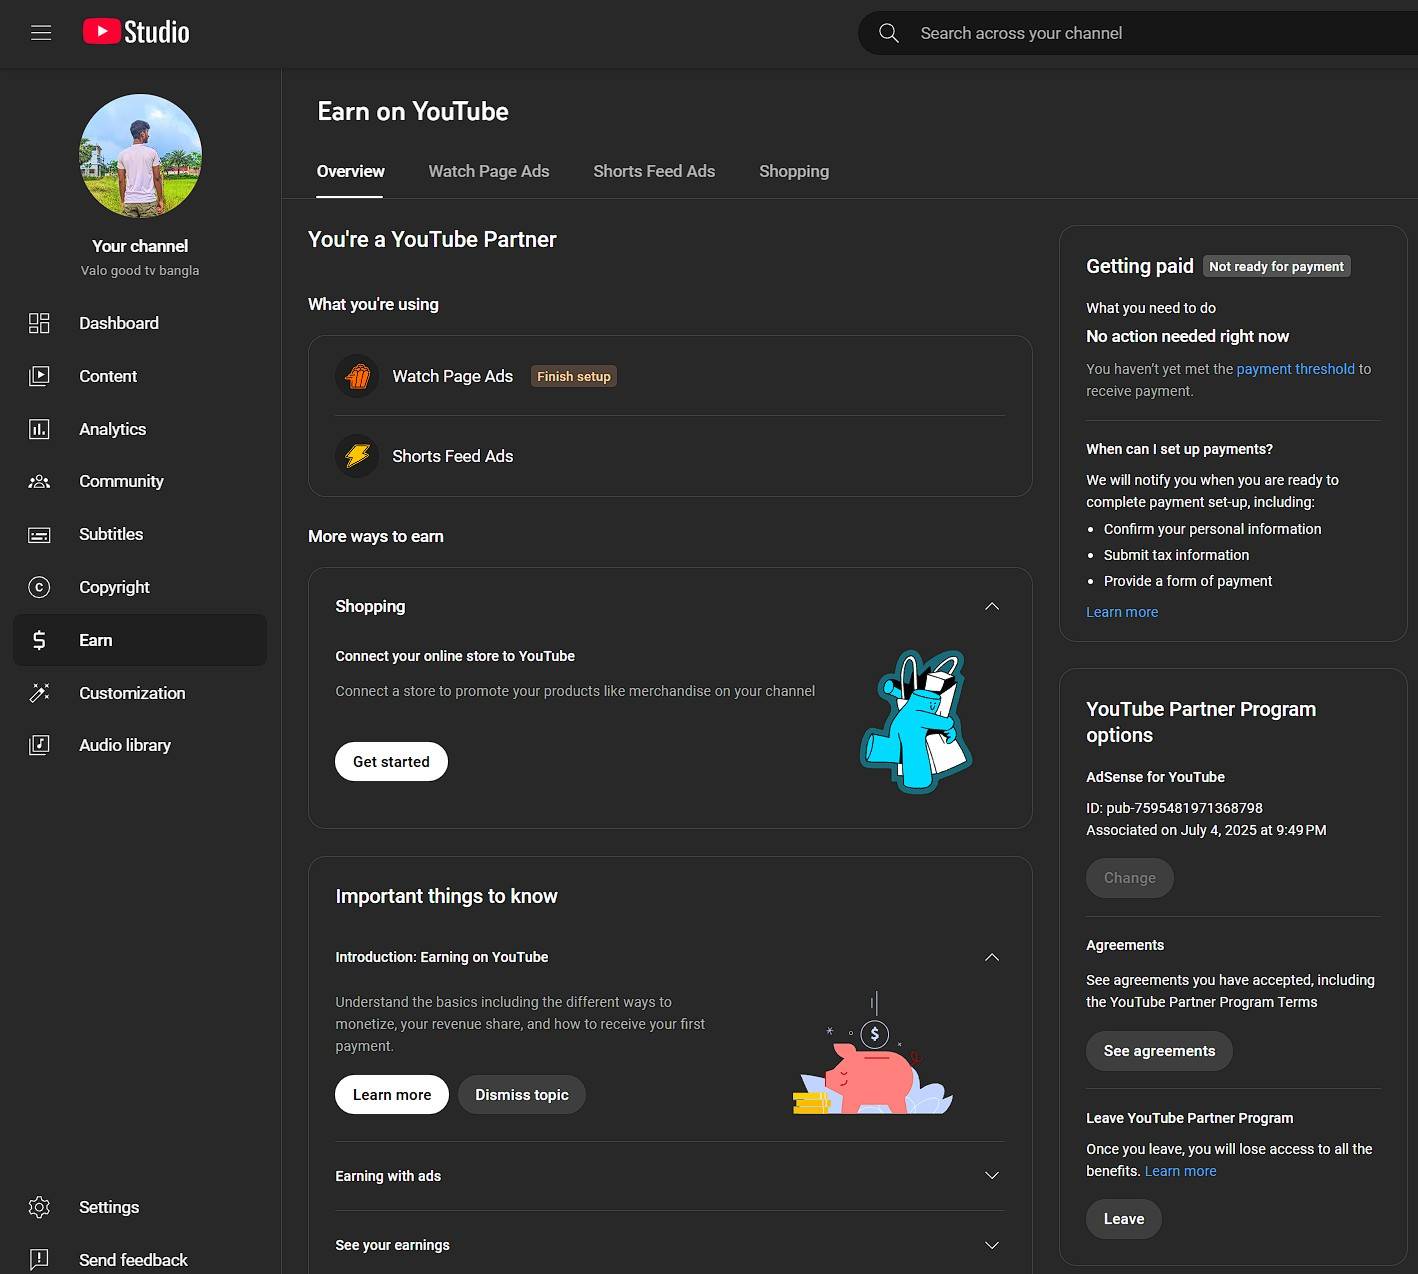Open Audio library from sidebar
This screenshot has height=1274, width=1418.
point(39,745)
